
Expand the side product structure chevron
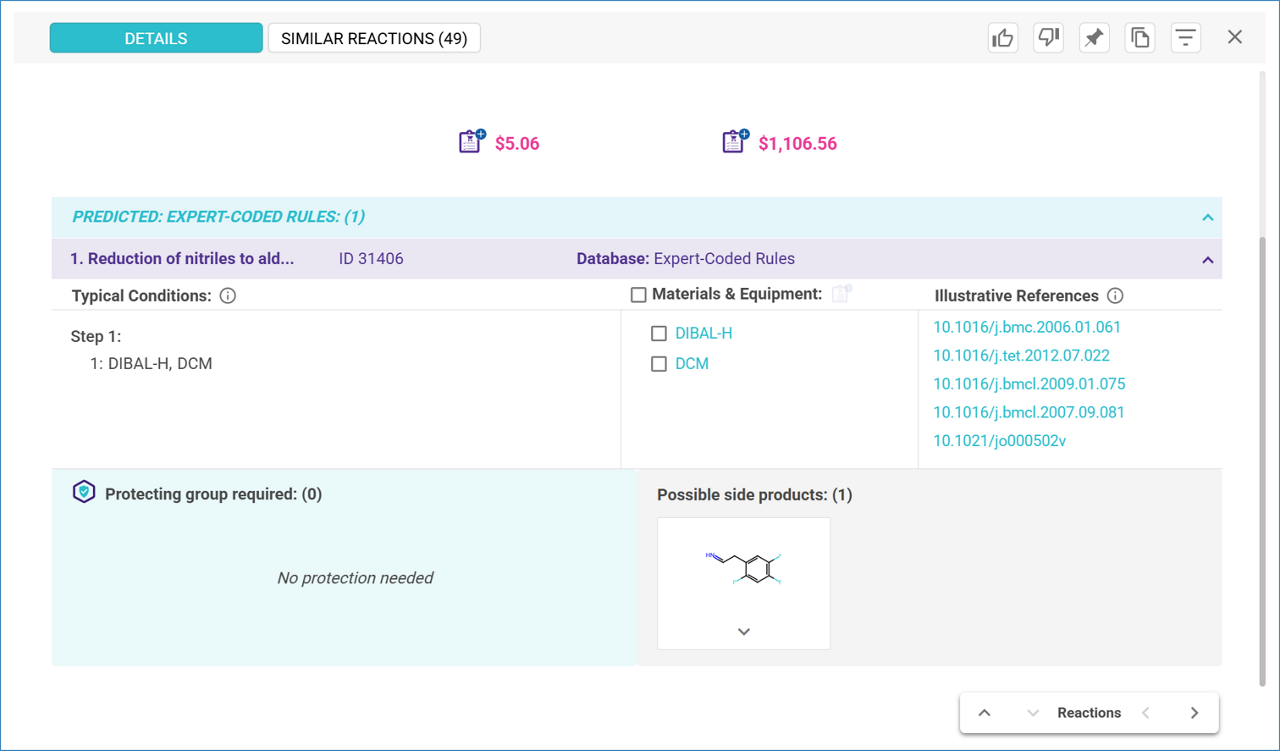click(743, 631)
